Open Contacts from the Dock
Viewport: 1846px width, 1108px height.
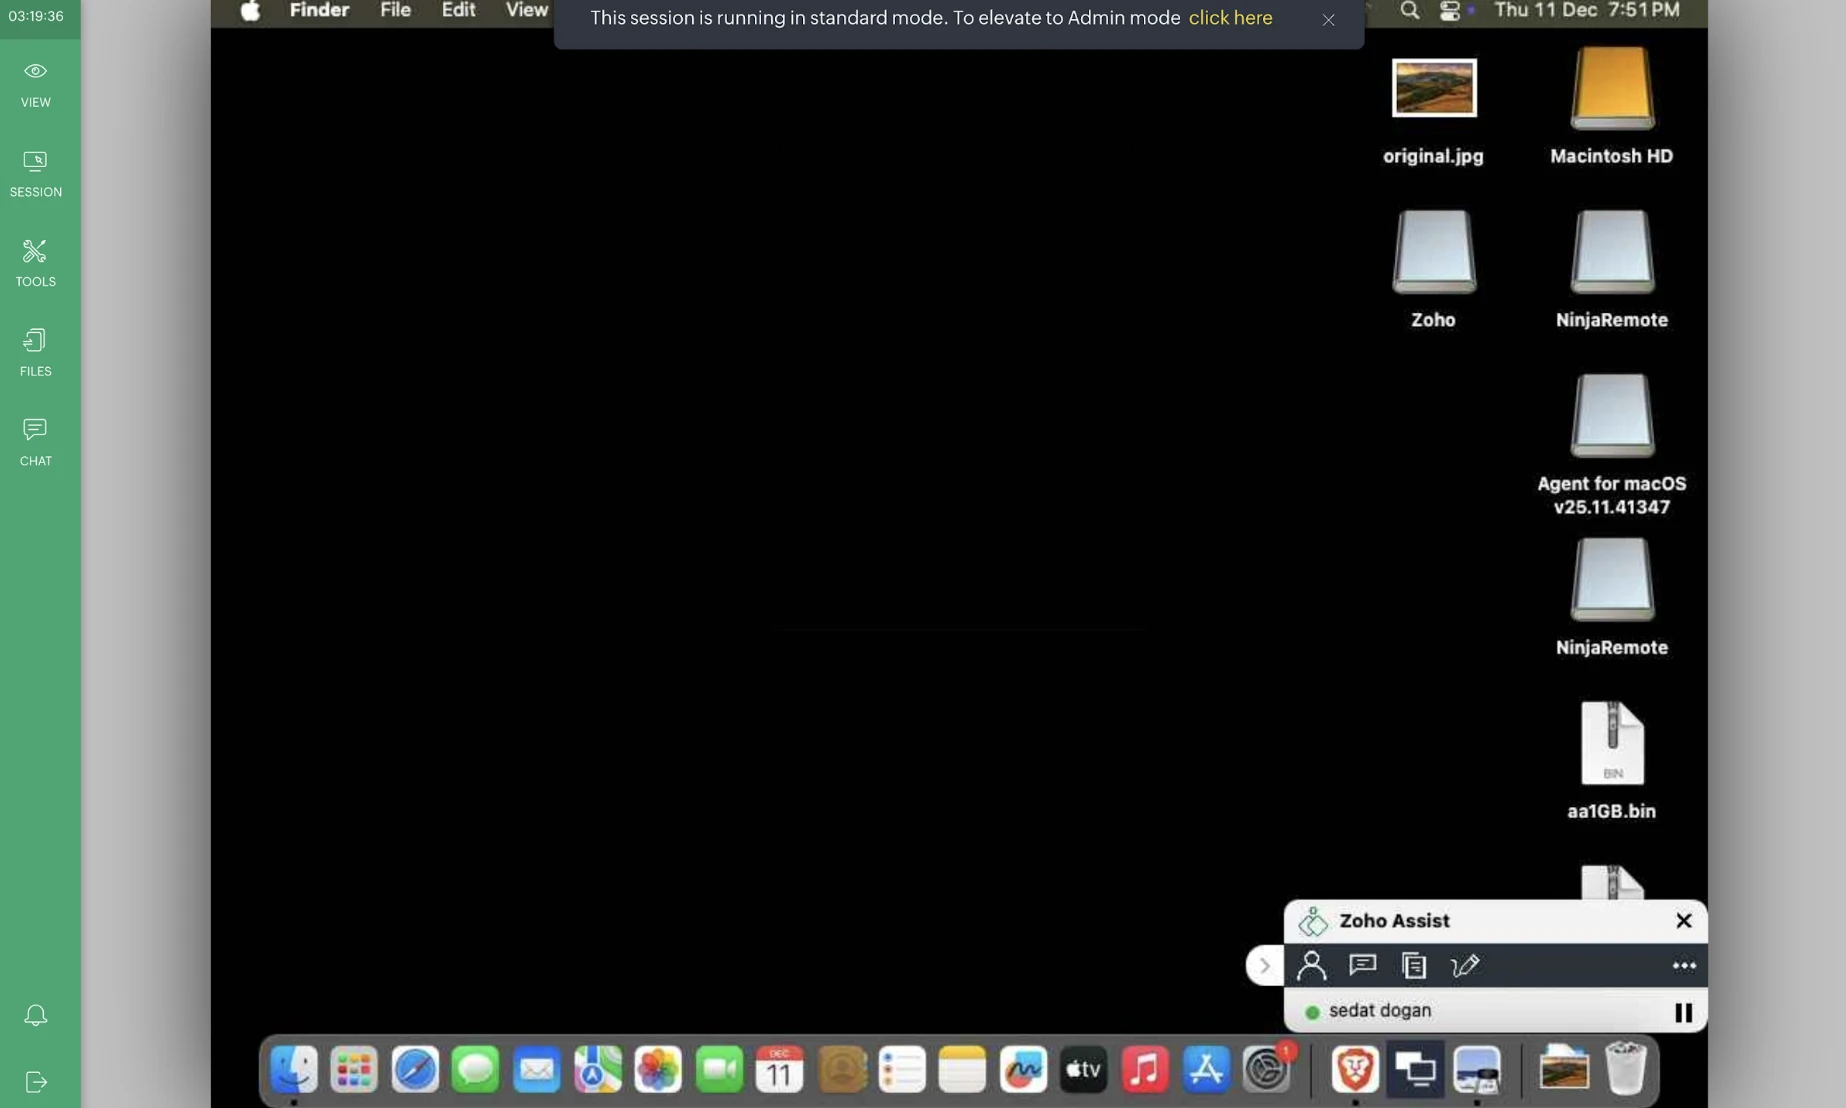[x=842, y=1070]
